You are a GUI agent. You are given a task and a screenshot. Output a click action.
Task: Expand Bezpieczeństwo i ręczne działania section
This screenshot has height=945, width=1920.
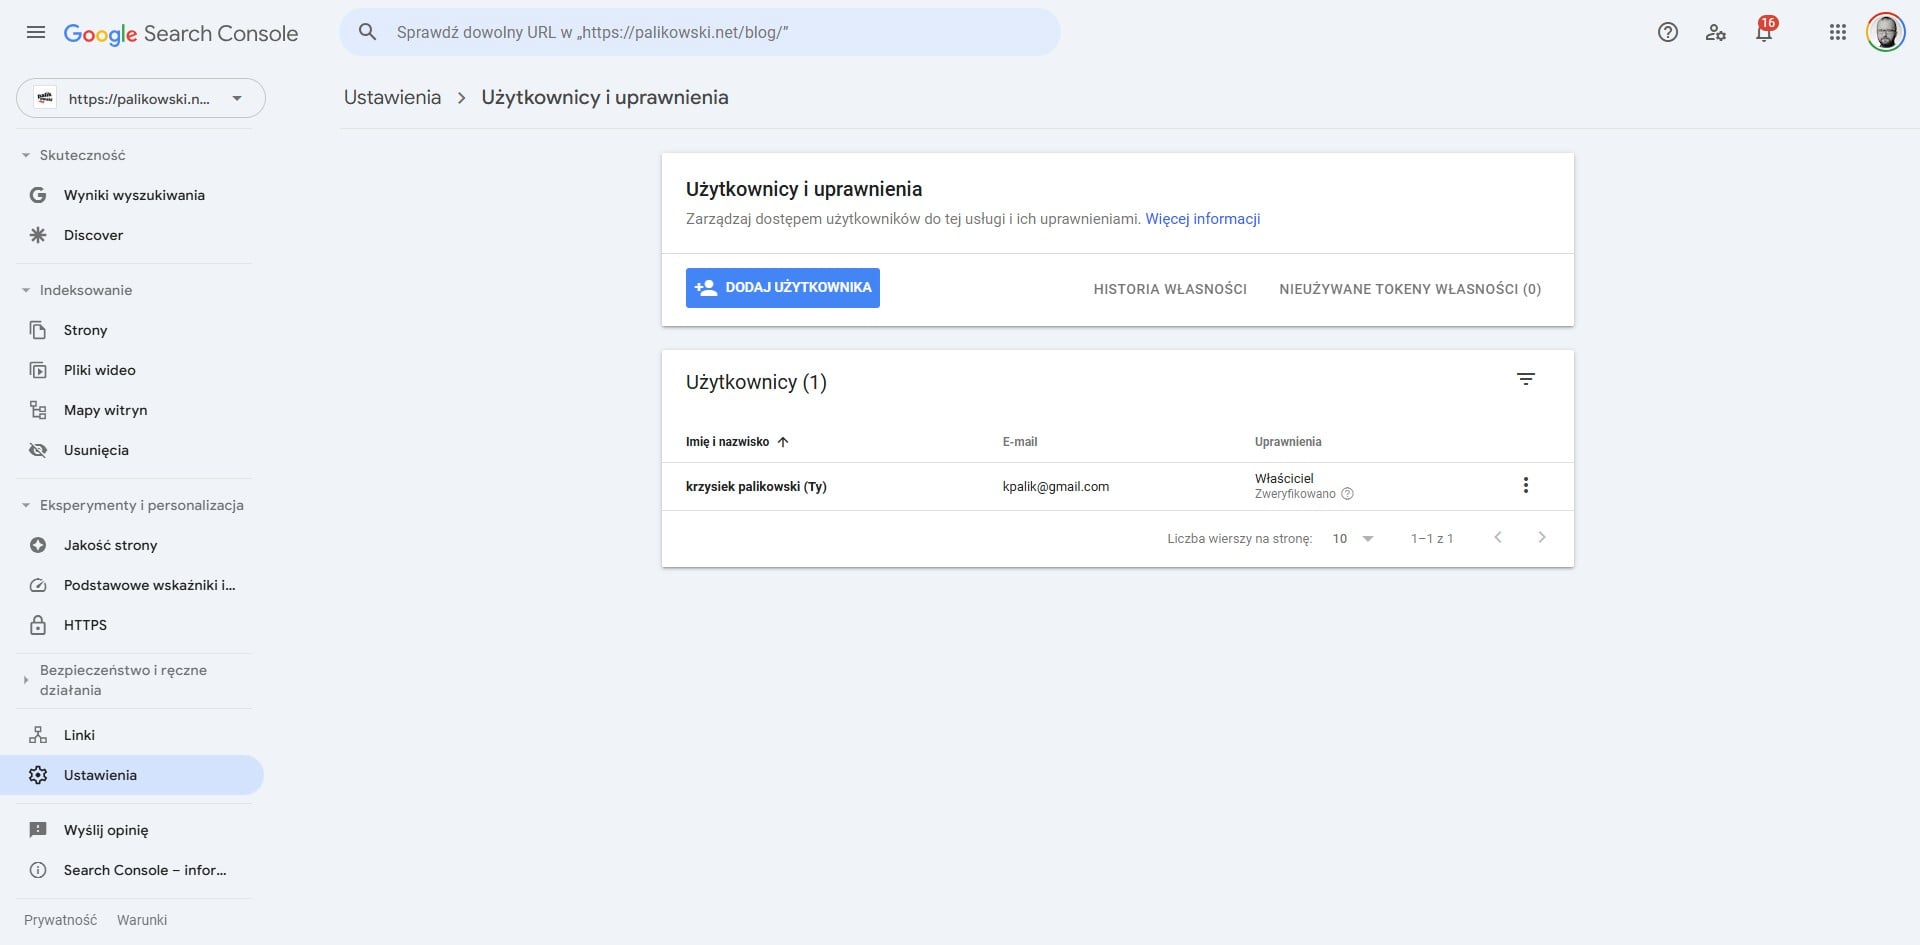pos(26,680)
